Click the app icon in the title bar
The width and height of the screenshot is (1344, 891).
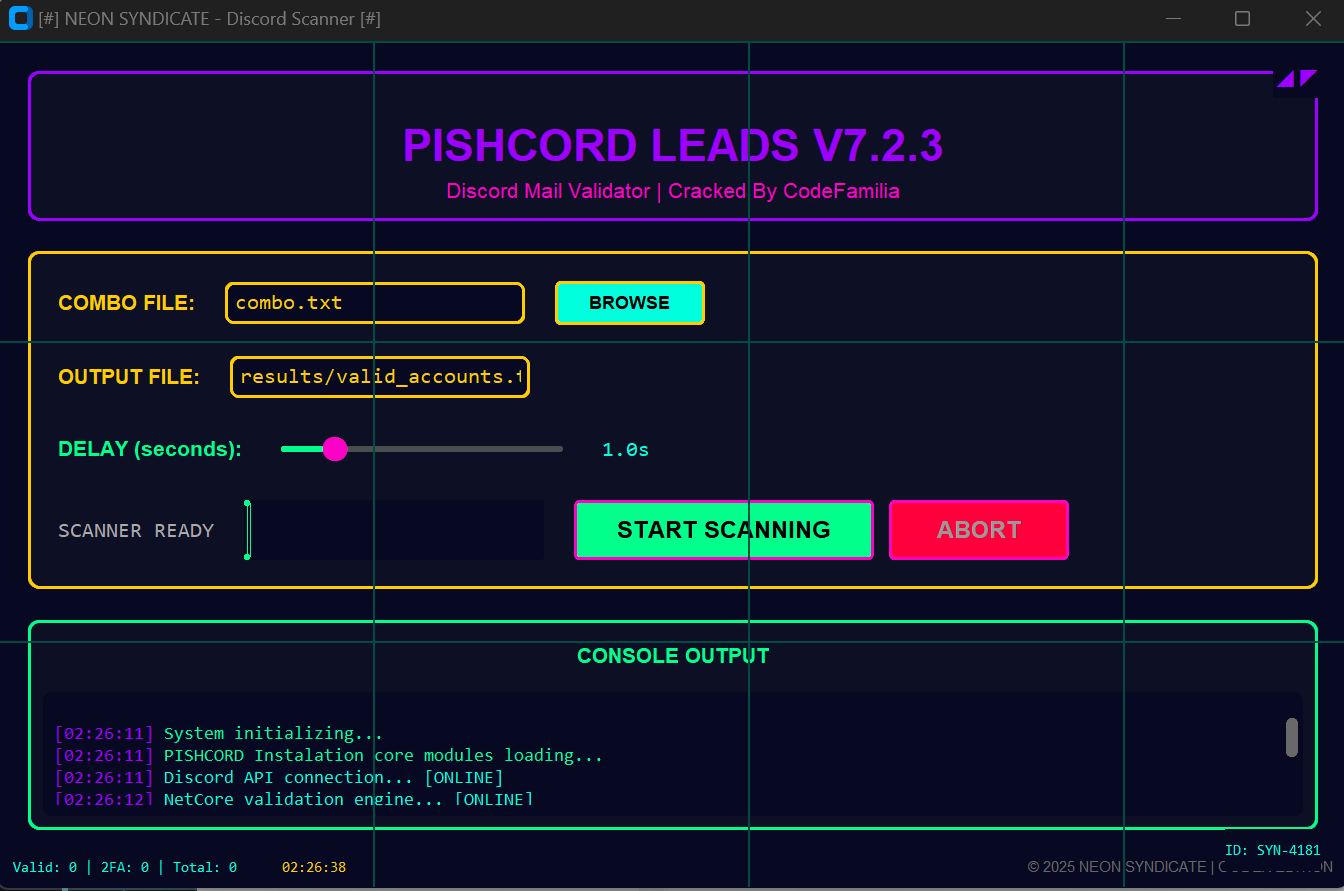[20, 19]
